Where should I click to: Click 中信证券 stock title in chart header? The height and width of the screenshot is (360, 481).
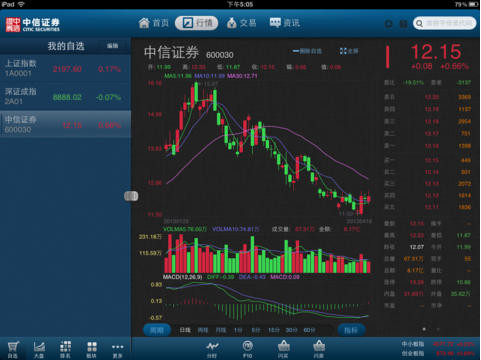pos(171,52)
